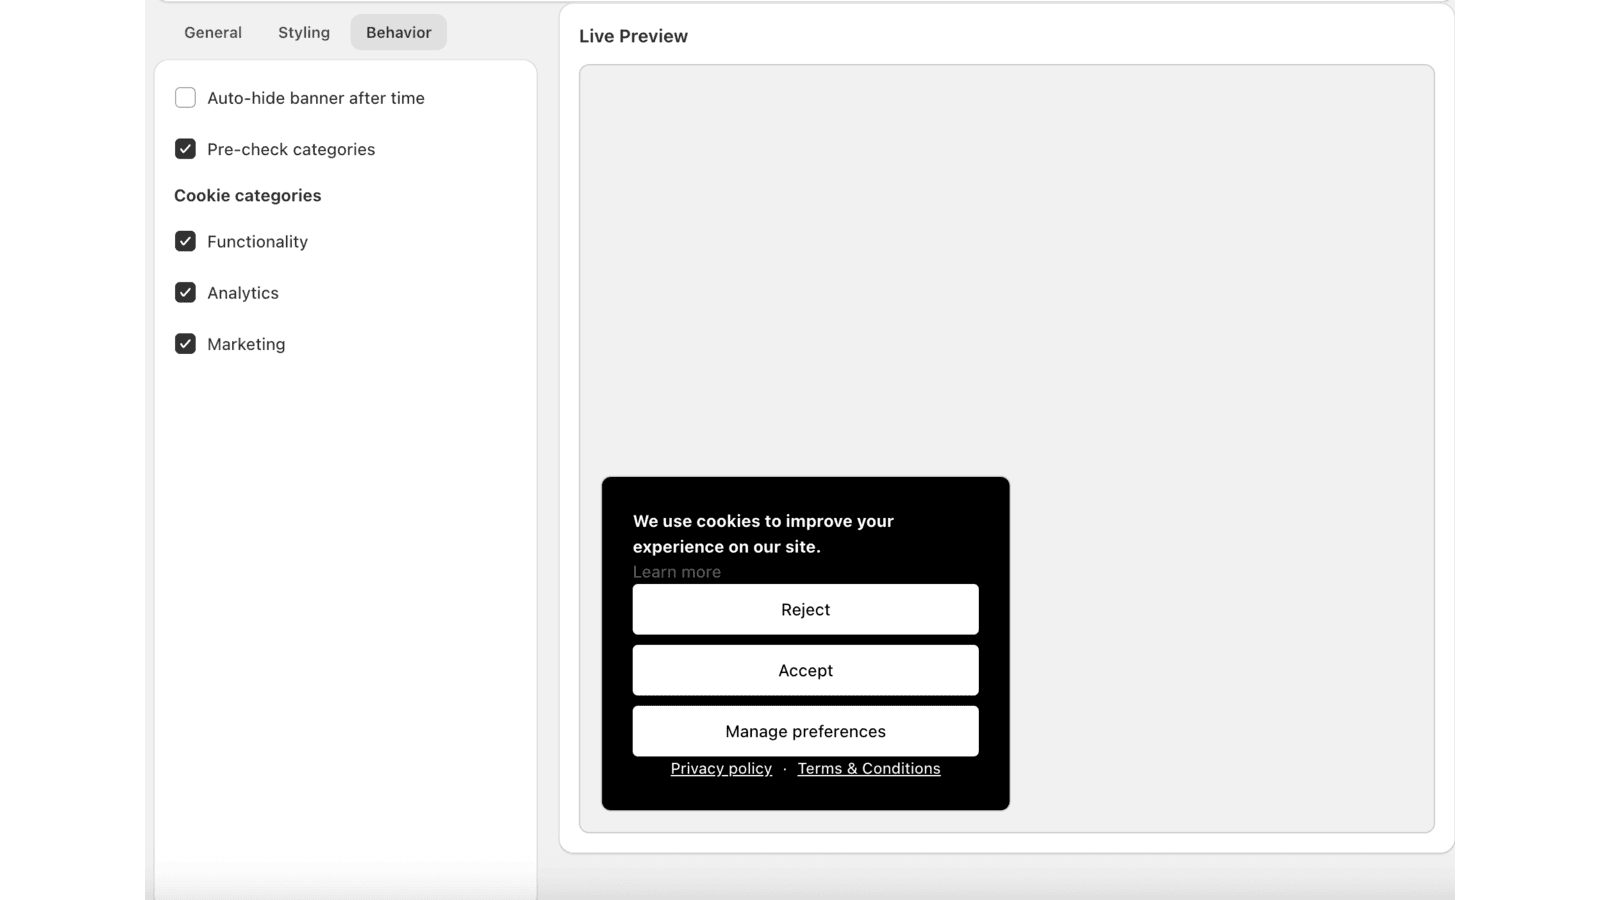Click the Reject button in preview

[x=805, y=609]
